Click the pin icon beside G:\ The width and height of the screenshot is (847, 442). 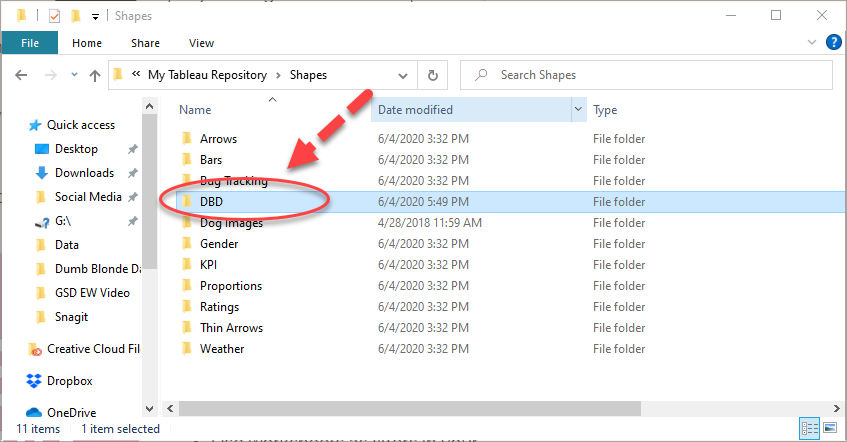tap(132, 221)
